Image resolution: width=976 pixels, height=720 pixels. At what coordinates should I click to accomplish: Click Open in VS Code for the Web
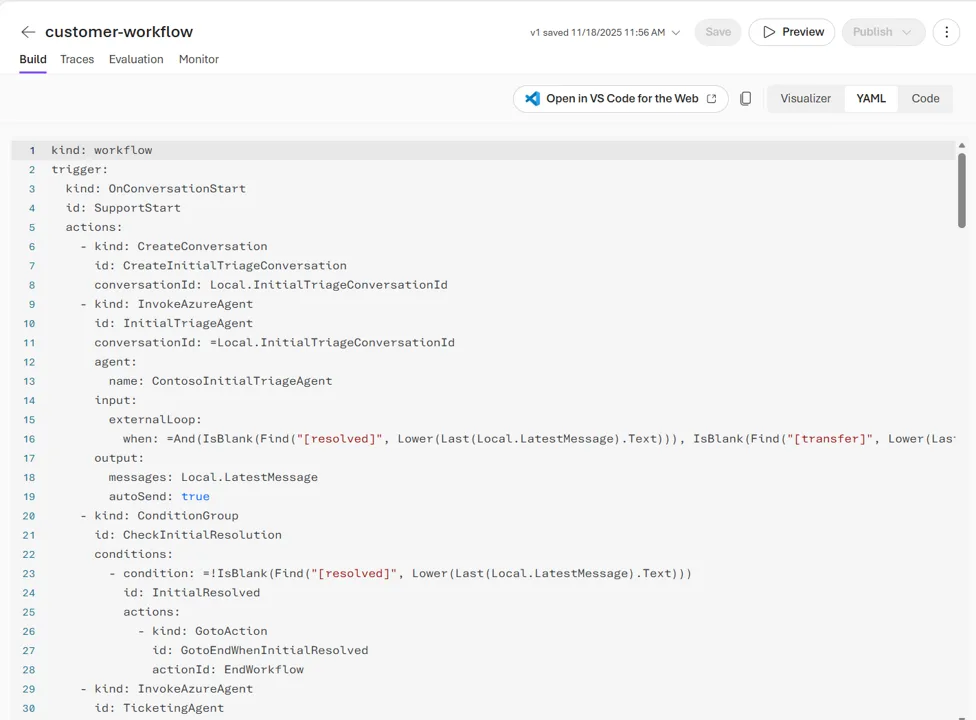621,99
